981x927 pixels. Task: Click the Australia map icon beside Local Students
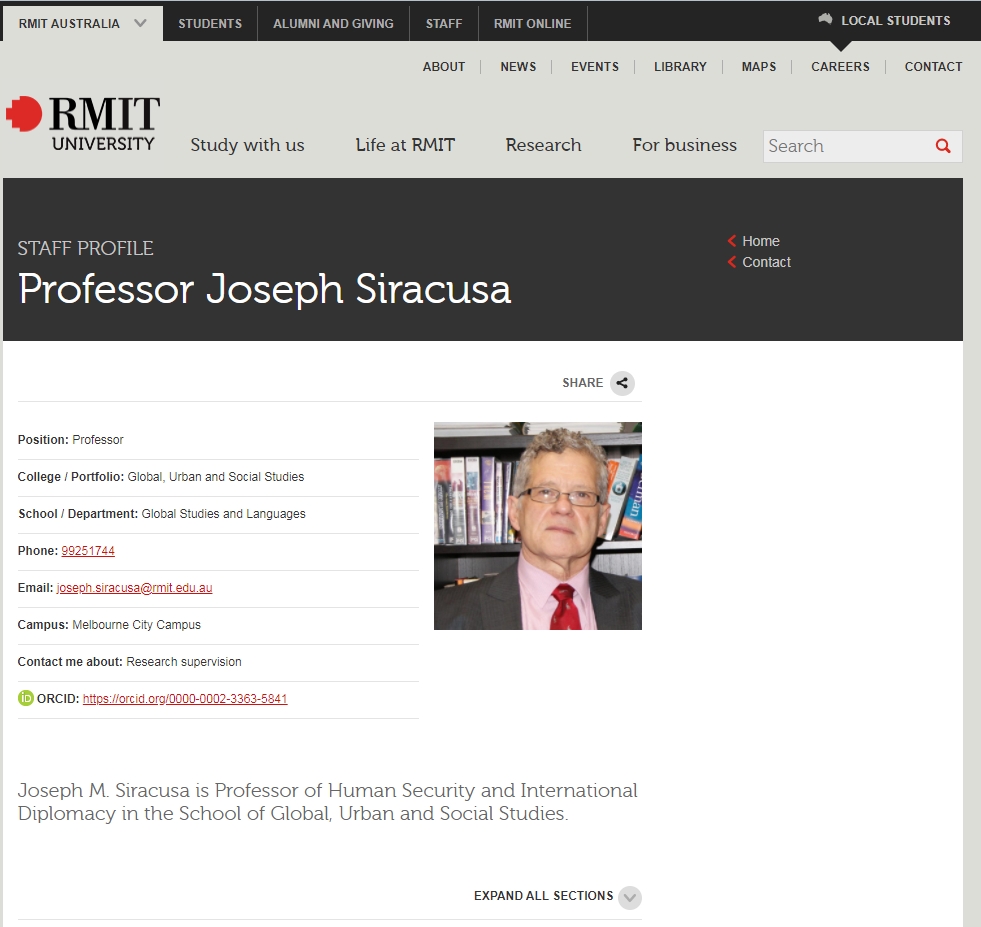825,19
